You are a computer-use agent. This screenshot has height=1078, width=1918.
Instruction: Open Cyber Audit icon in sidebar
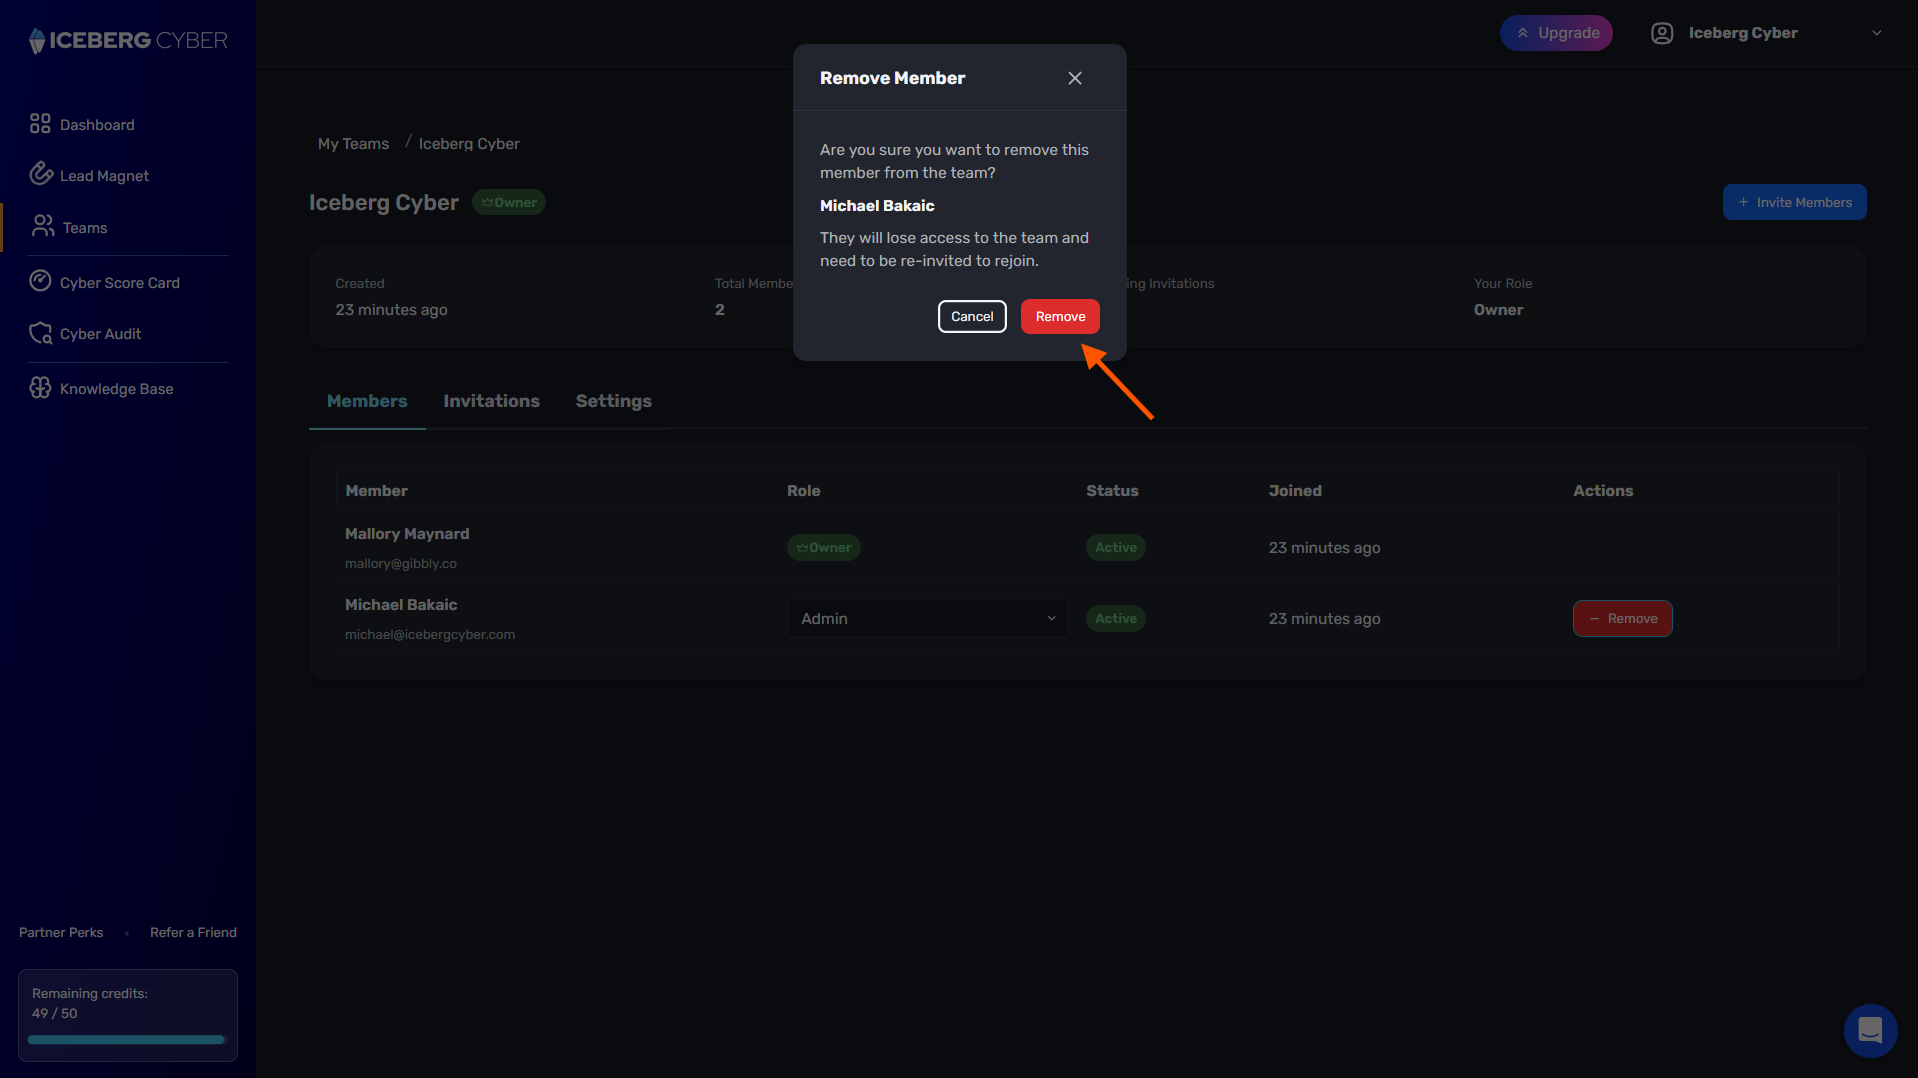tap(40, 333)
